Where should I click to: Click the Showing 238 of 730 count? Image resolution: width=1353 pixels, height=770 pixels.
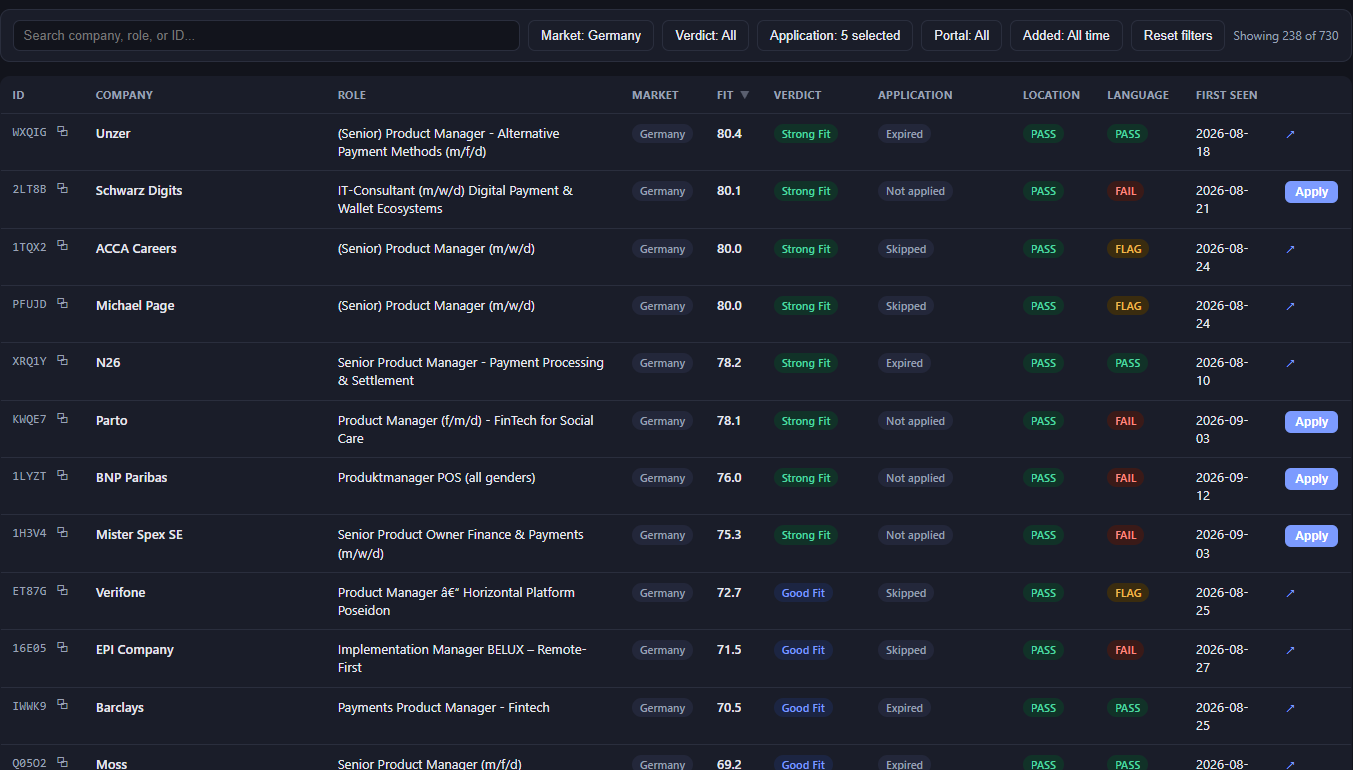point(1285,35)
